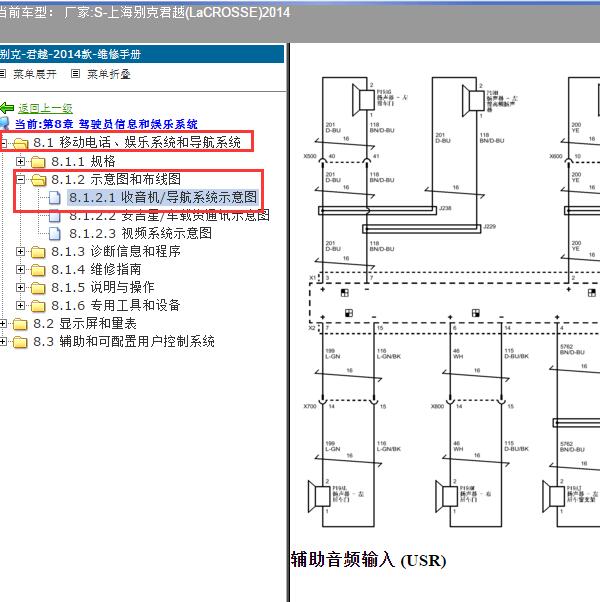
Task: Click the document icon of 8.1.2.1 收音机
Action: (55, 198)
